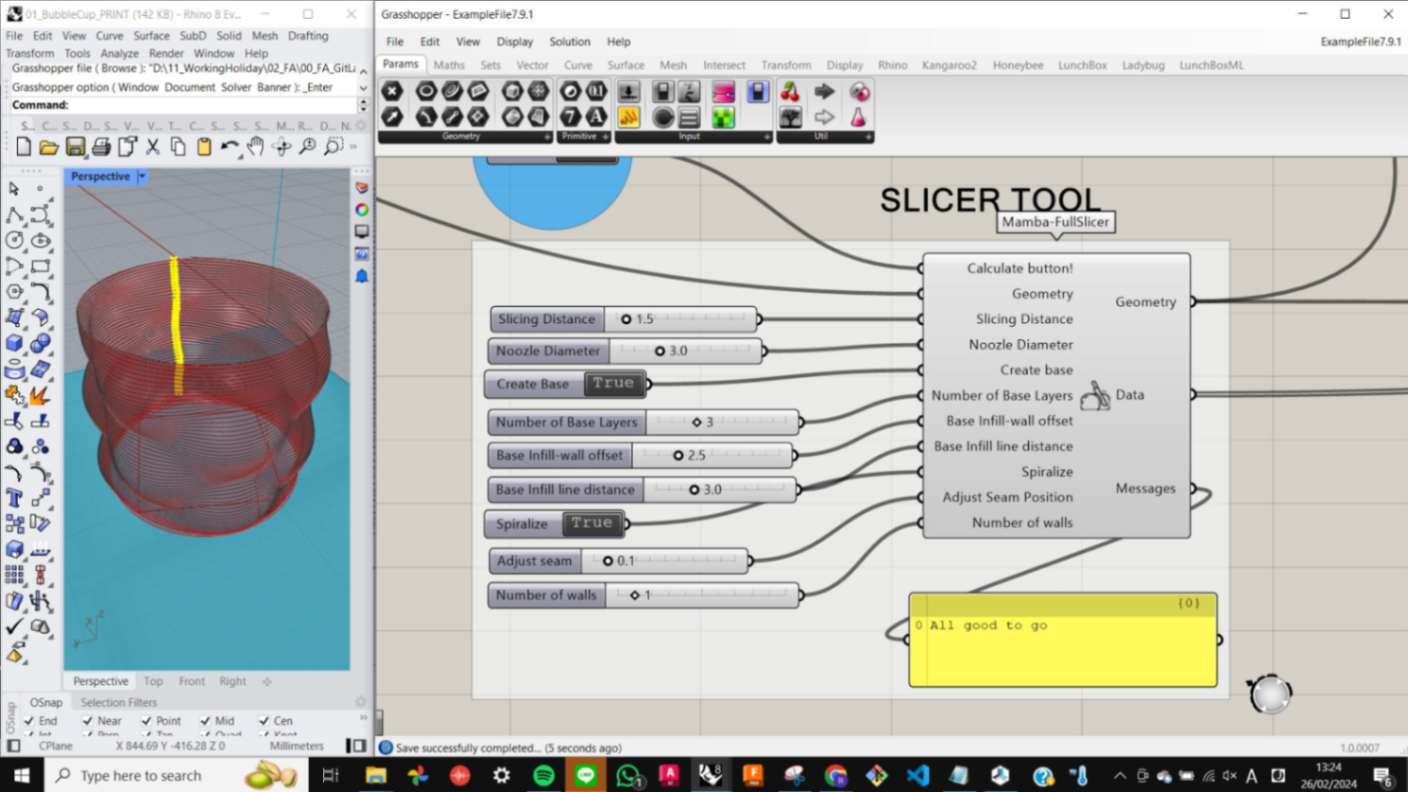Click the pink flask icon in Util group
Image resolution: width=1408 pixels, height=792 pixels.
[x=859, y=117]
